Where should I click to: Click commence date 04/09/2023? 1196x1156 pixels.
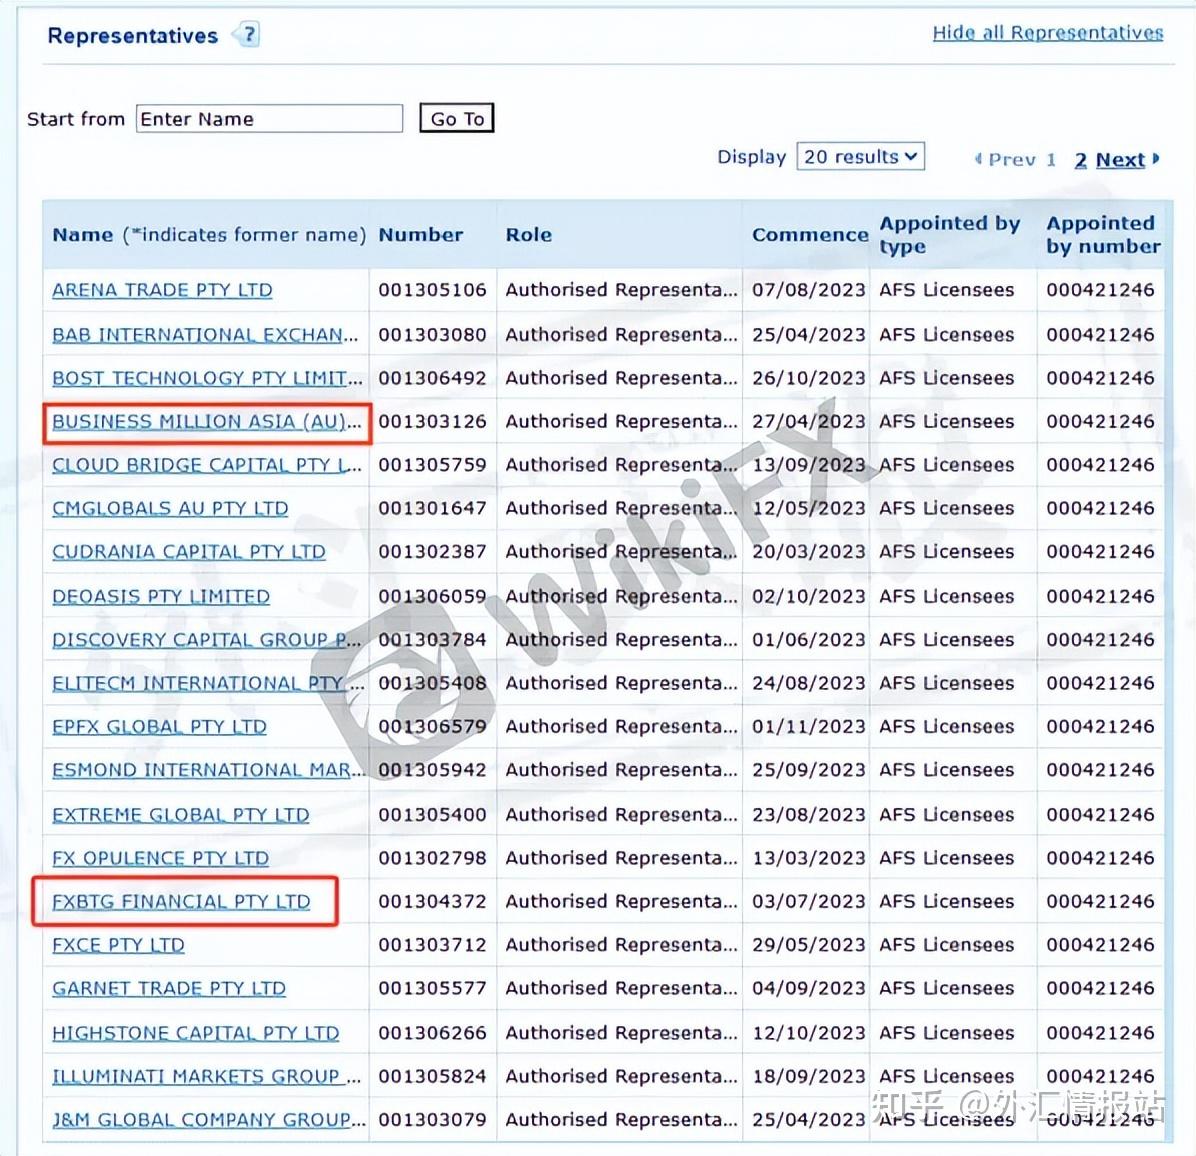[x=809, y=988]
